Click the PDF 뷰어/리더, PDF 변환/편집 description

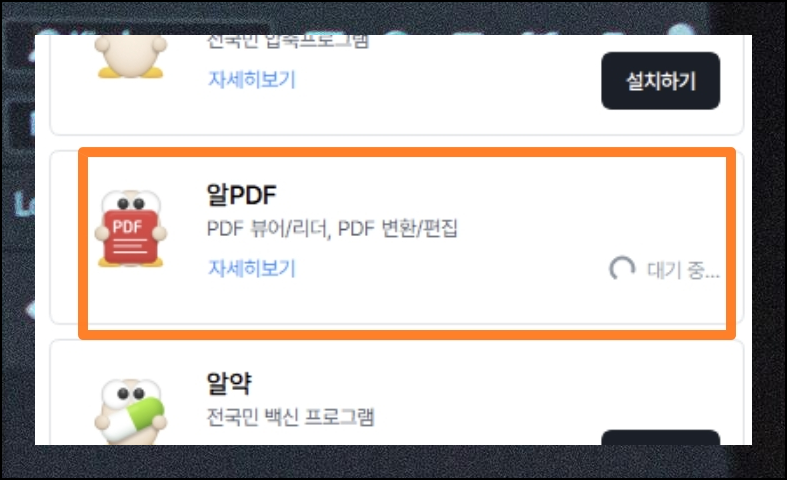click(332, 229)
